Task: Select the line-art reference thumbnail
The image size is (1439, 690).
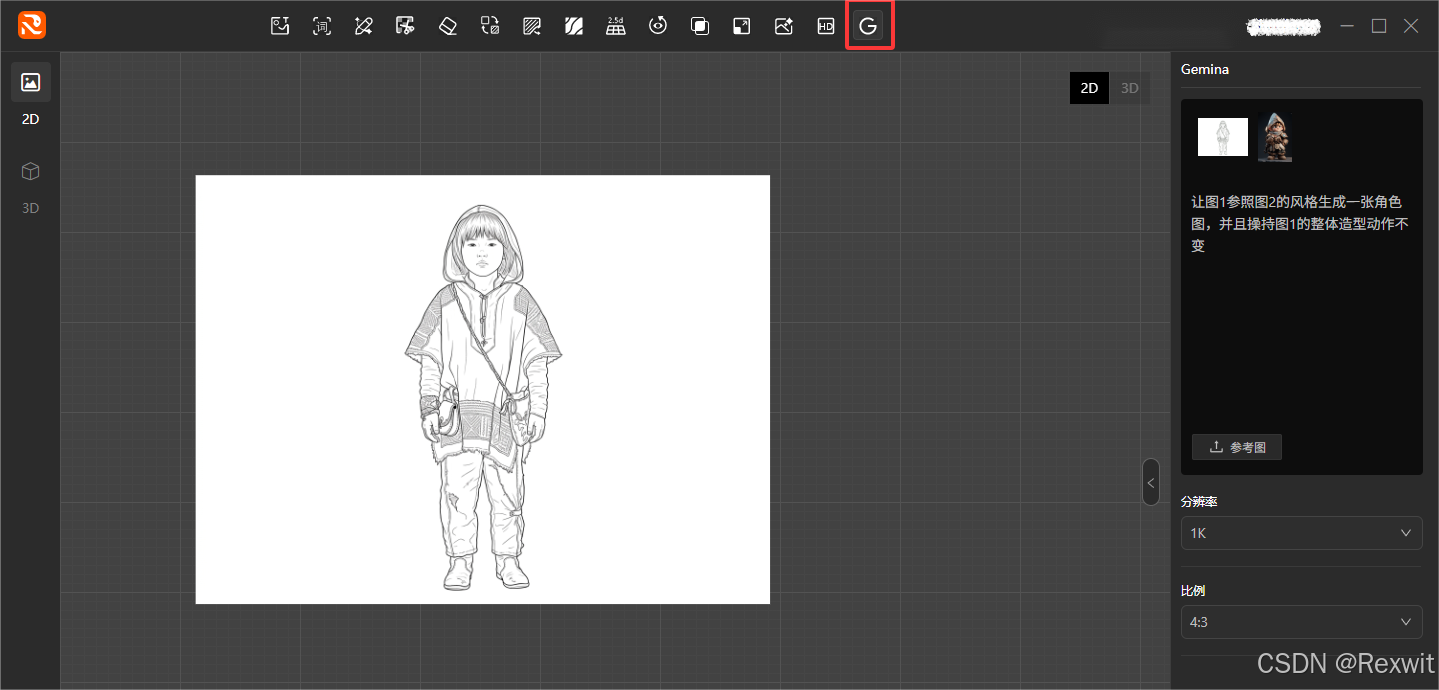Action: (1222, 137)
